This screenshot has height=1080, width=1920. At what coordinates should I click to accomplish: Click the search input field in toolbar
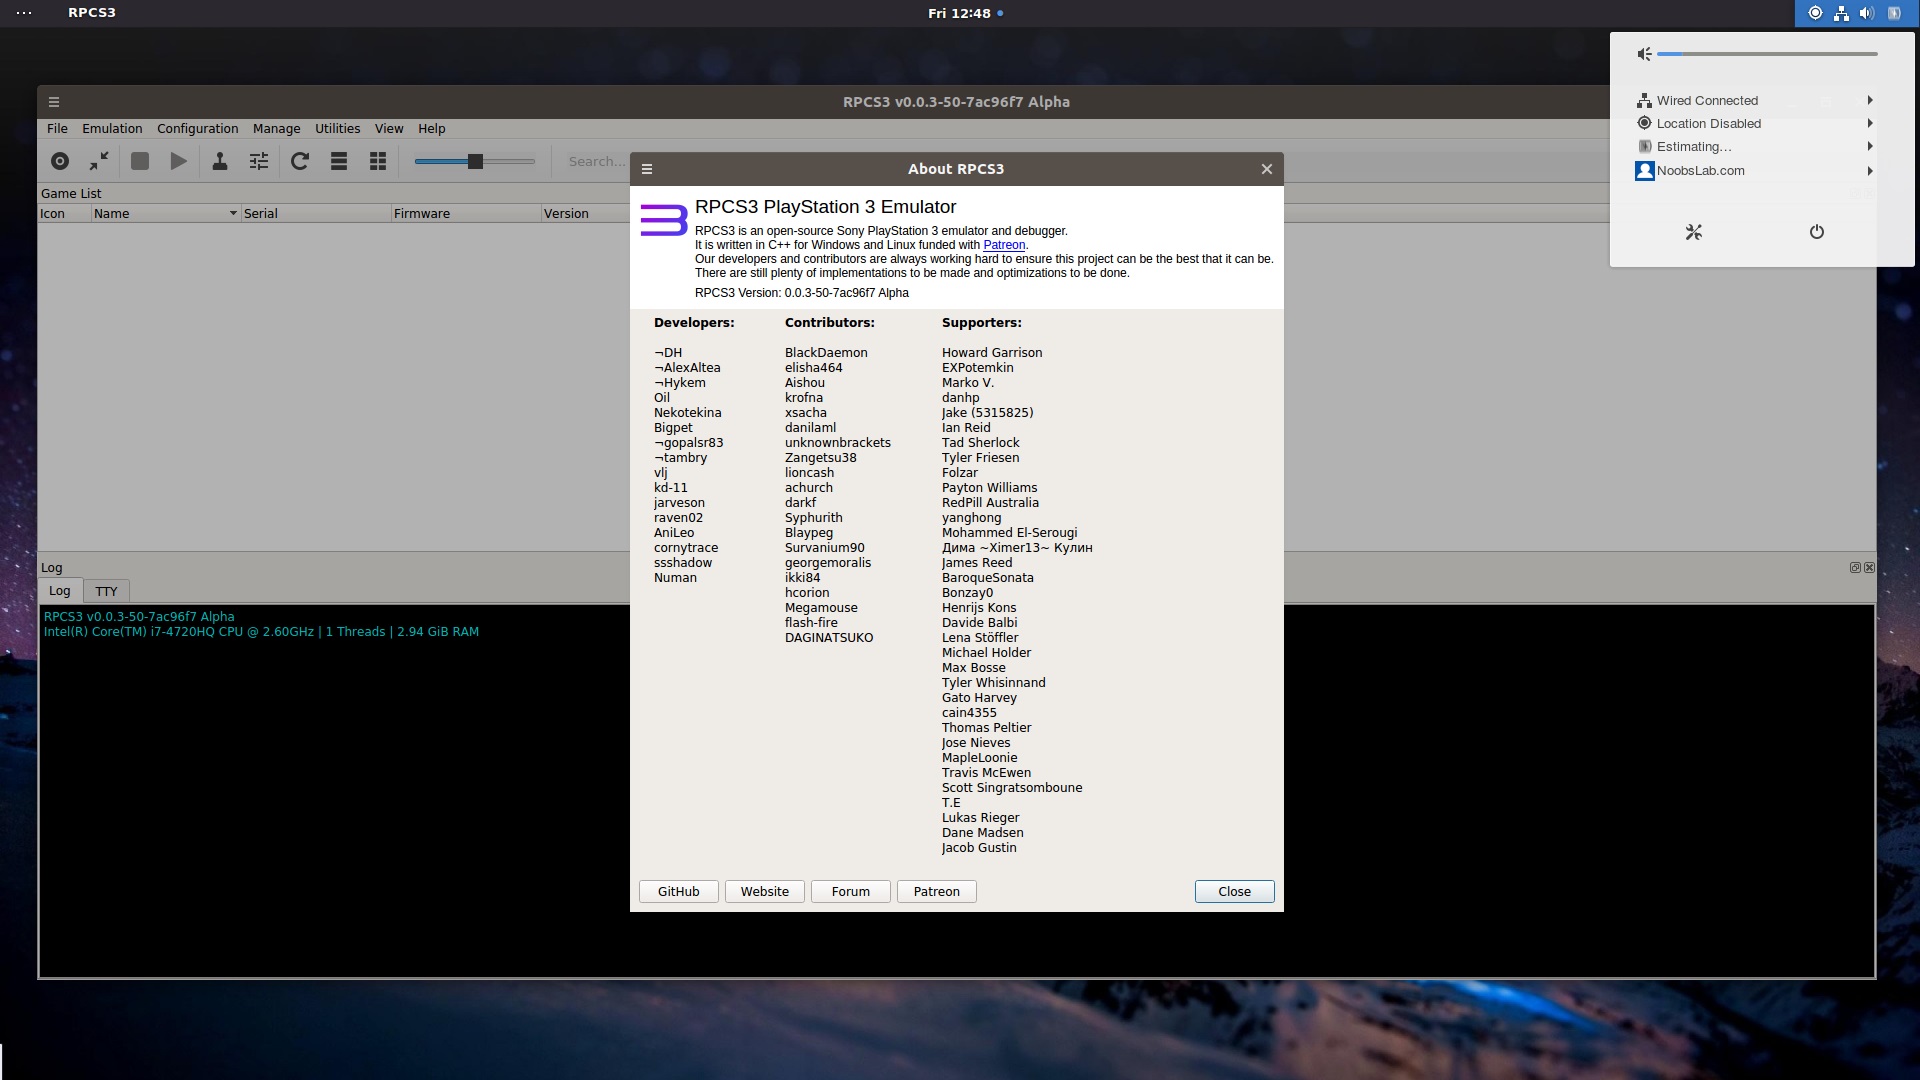[595, 161]
